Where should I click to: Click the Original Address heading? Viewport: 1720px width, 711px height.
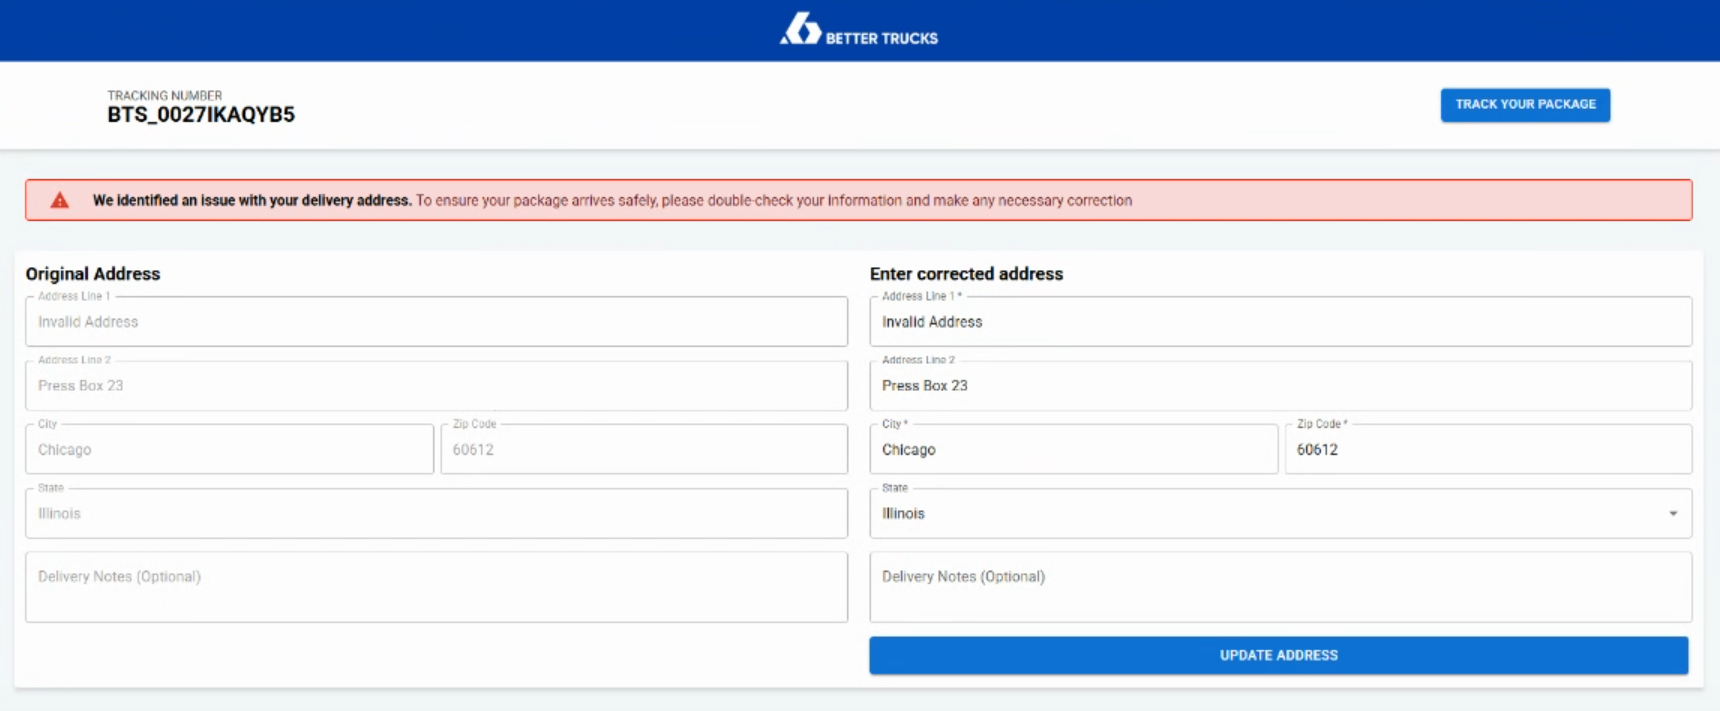click(93, 274)
